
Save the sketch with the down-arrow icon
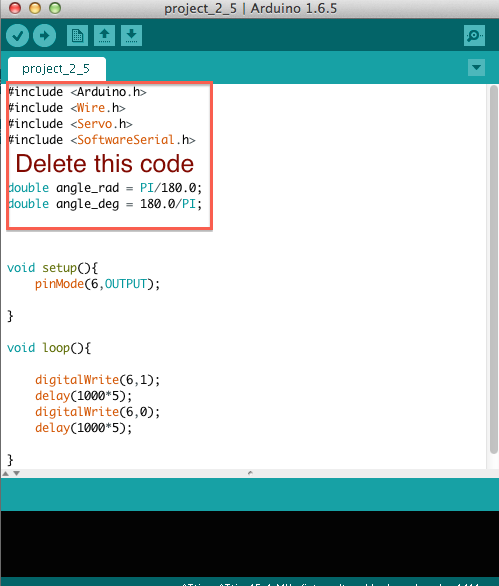pyautogui.click(x=131, y=36)
